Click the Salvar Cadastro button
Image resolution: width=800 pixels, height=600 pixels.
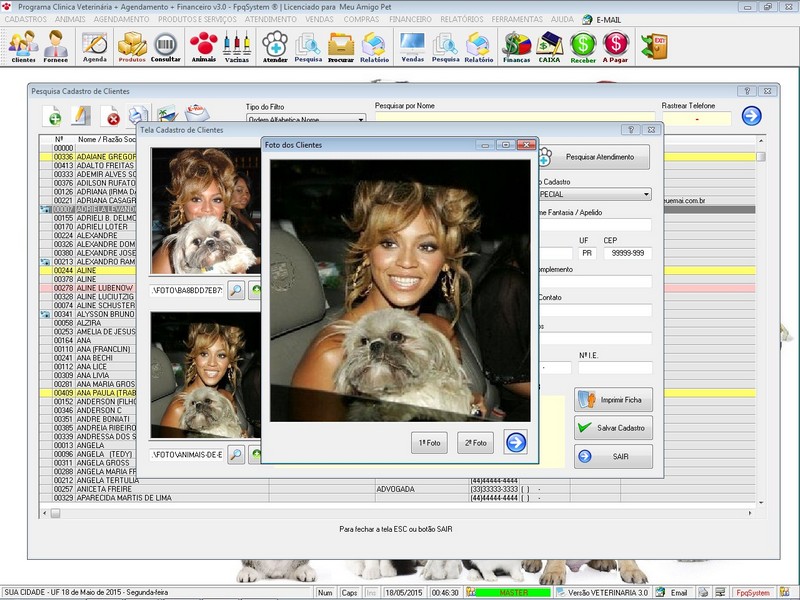[613, 428]
